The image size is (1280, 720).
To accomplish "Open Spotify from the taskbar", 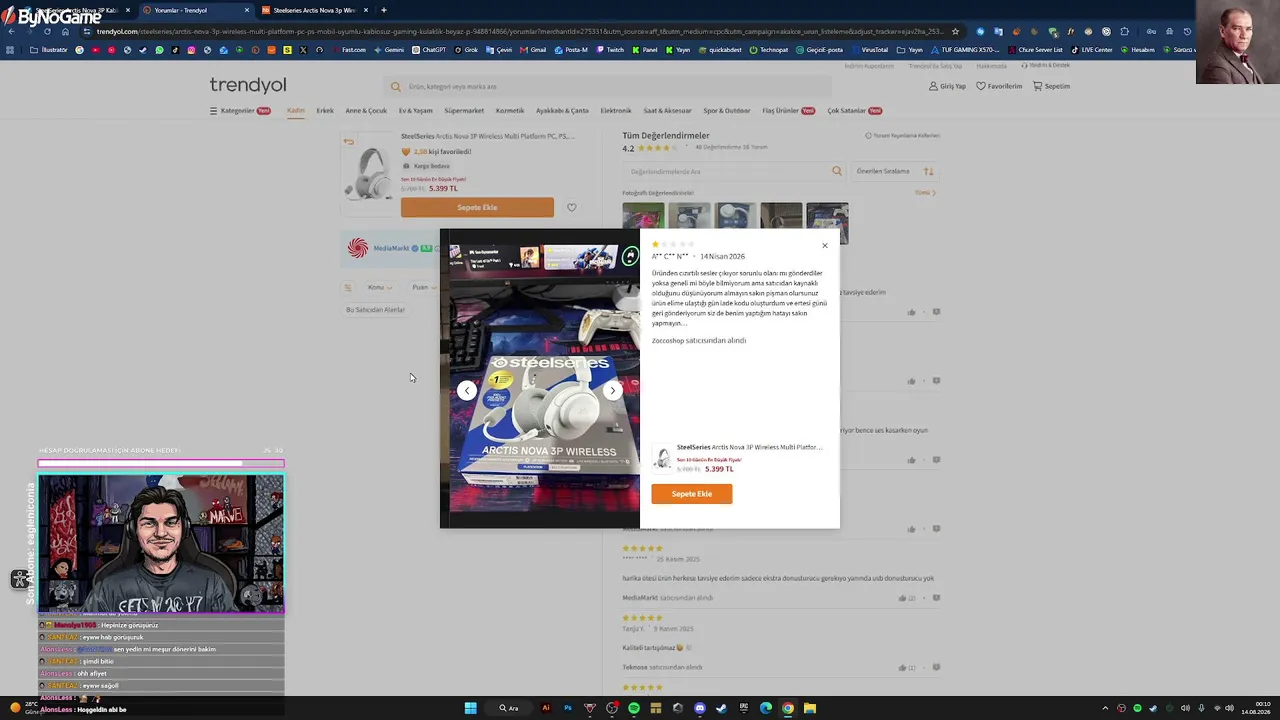I will coord(634,708).
